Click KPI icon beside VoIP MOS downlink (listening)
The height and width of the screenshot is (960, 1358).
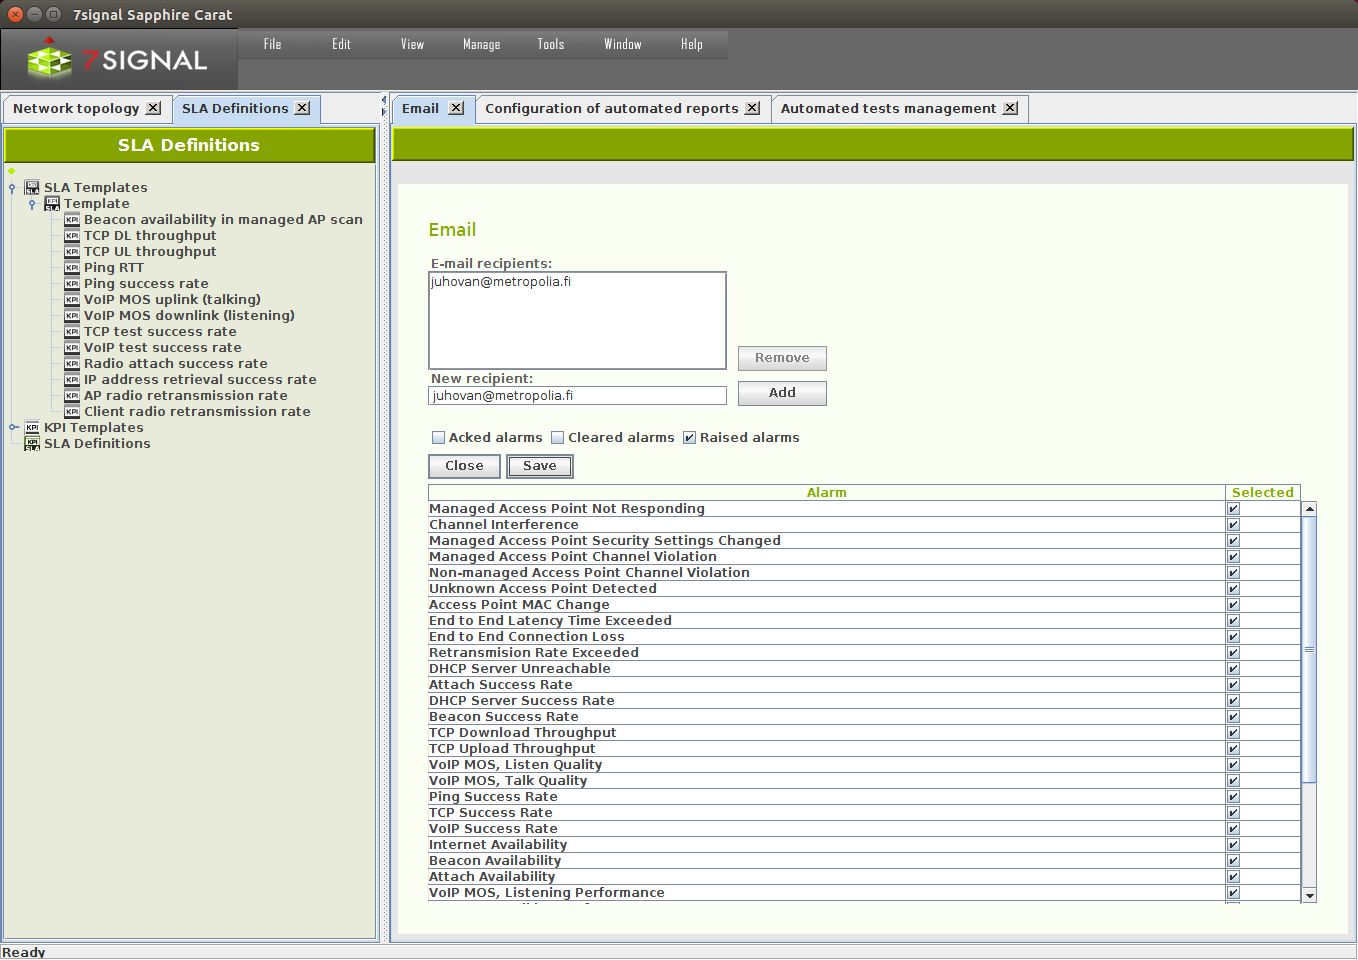pos(72,315)
